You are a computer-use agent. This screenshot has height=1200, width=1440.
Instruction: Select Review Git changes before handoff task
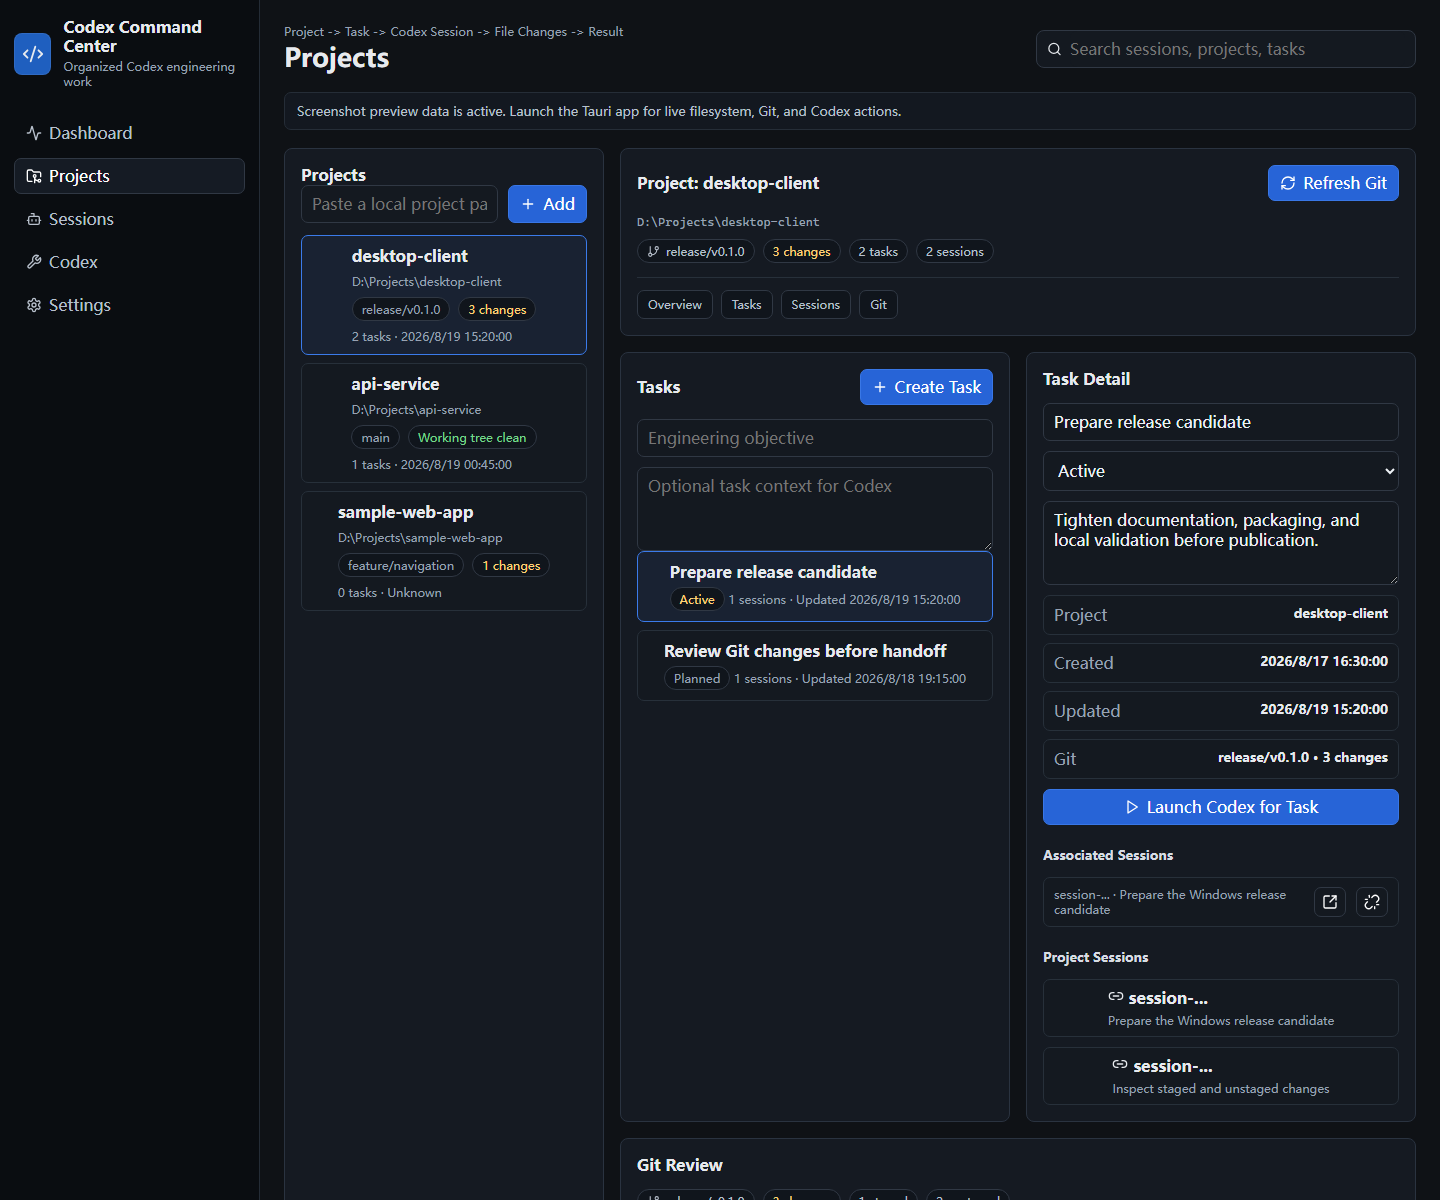click(814, 665)
